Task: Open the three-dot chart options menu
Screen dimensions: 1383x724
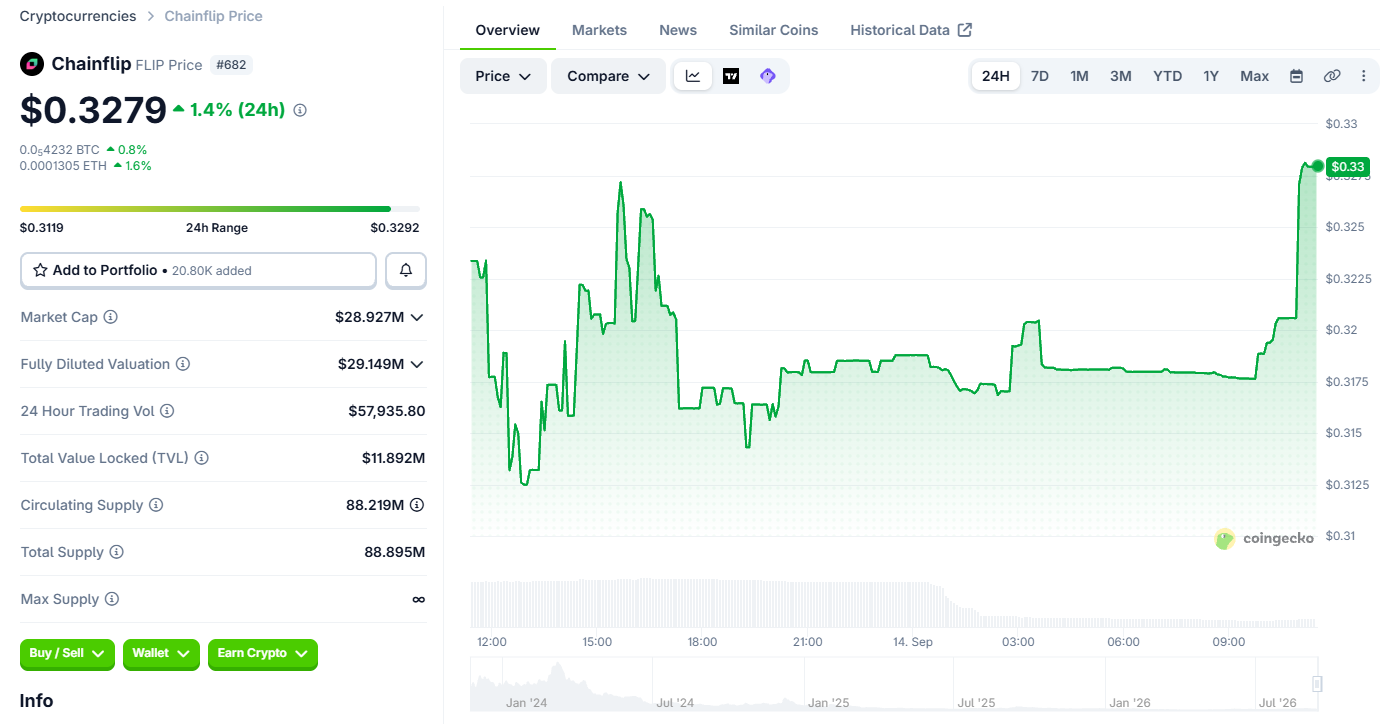Action: tap(1364, 76)
